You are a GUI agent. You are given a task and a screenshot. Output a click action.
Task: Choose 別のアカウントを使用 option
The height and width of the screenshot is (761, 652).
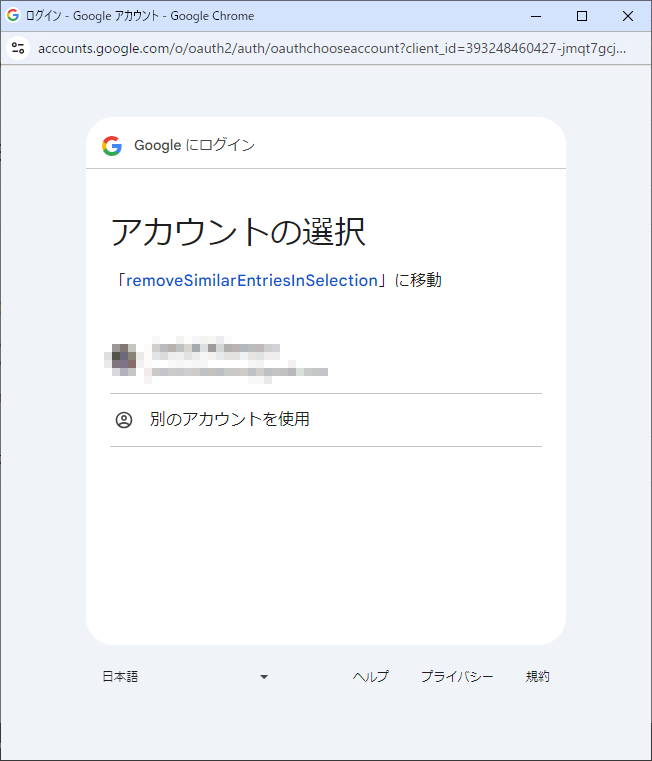tap(326, 420)
